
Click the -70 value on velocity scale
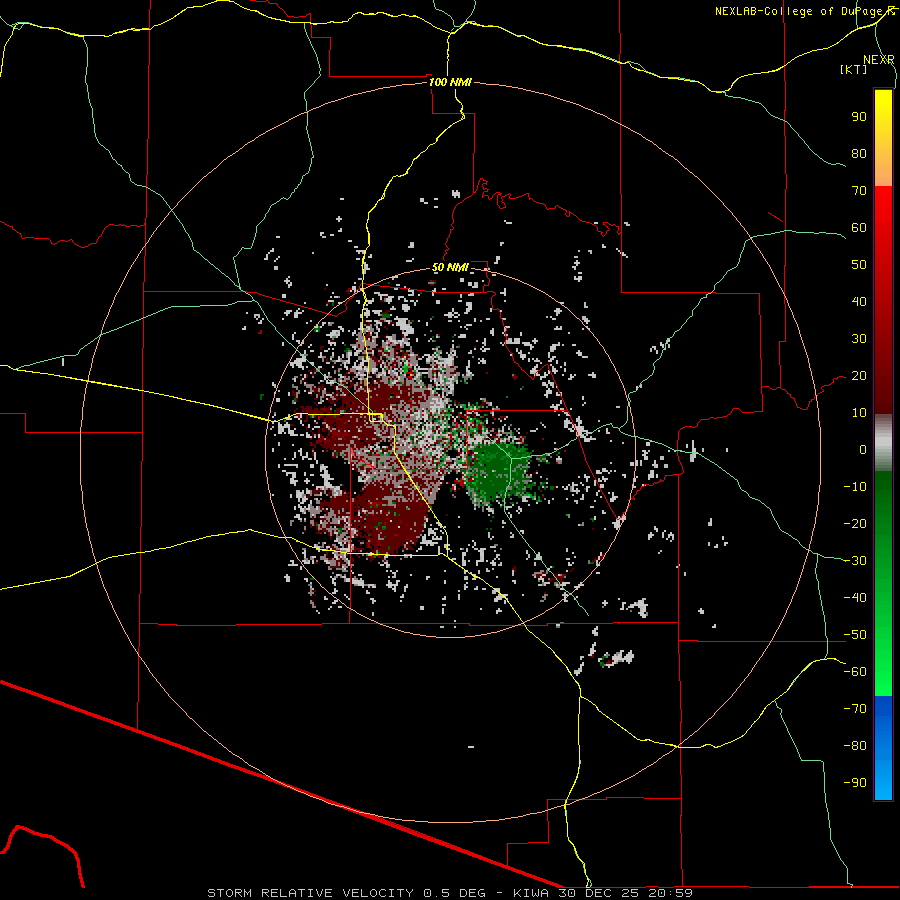tap(855, 709)
